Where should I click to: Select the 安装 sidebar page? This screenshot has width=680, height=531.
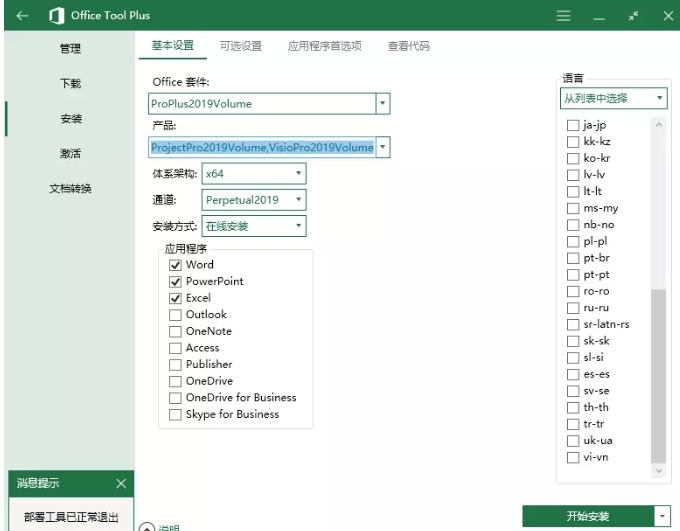(71, 118)
